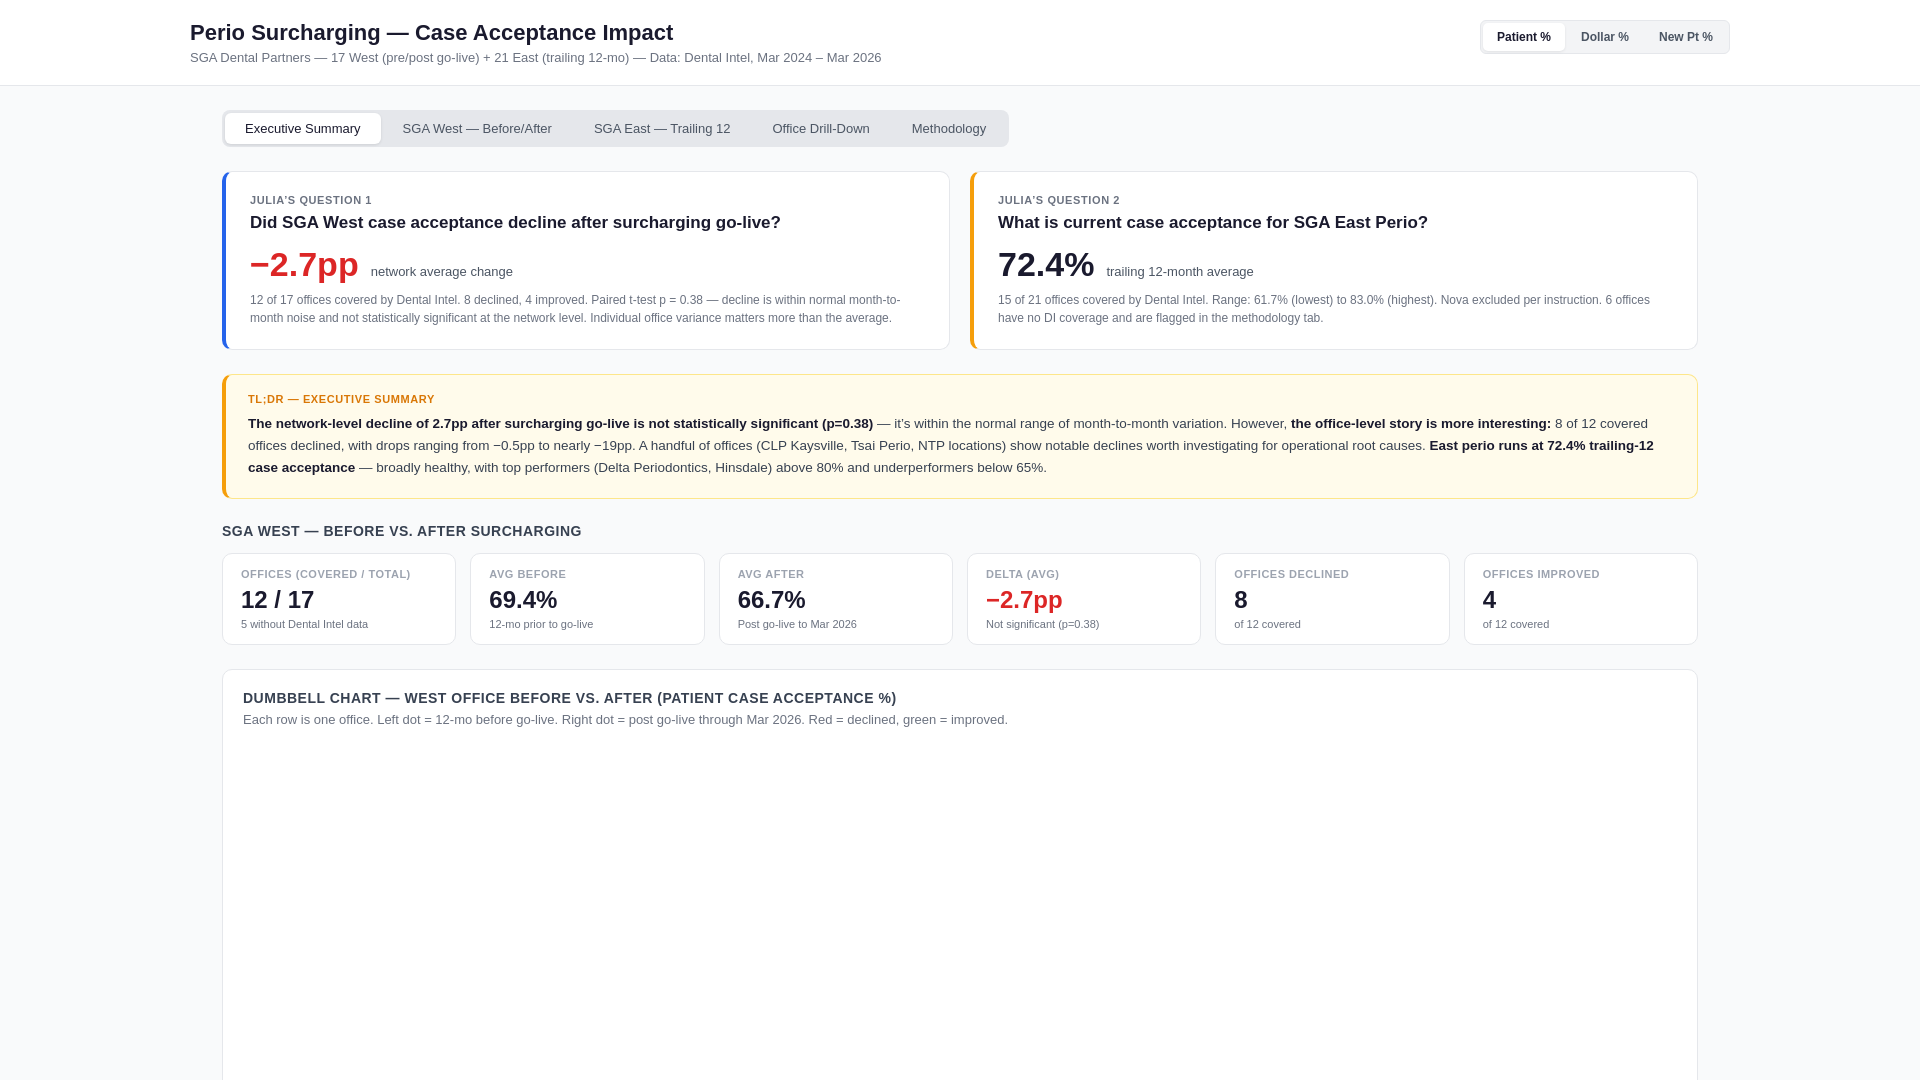The image size is (1920, 1080).
Task: Click the Perio Surcharging page title
Action: [x=431, y=33]
